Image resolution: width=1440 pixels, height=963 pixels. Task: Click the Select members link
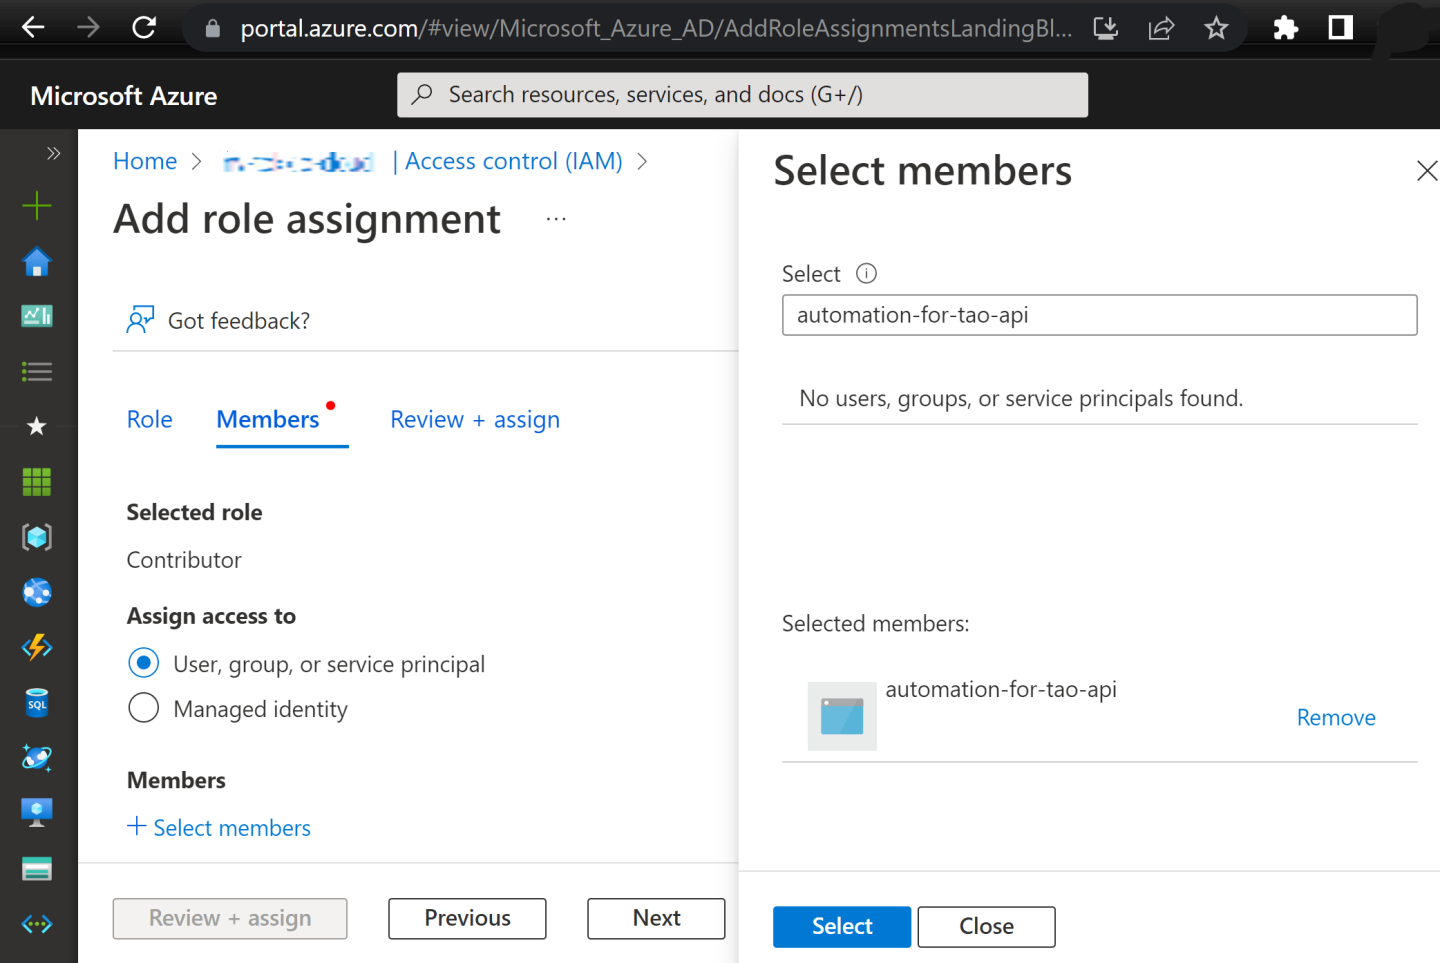pos(220,828)
